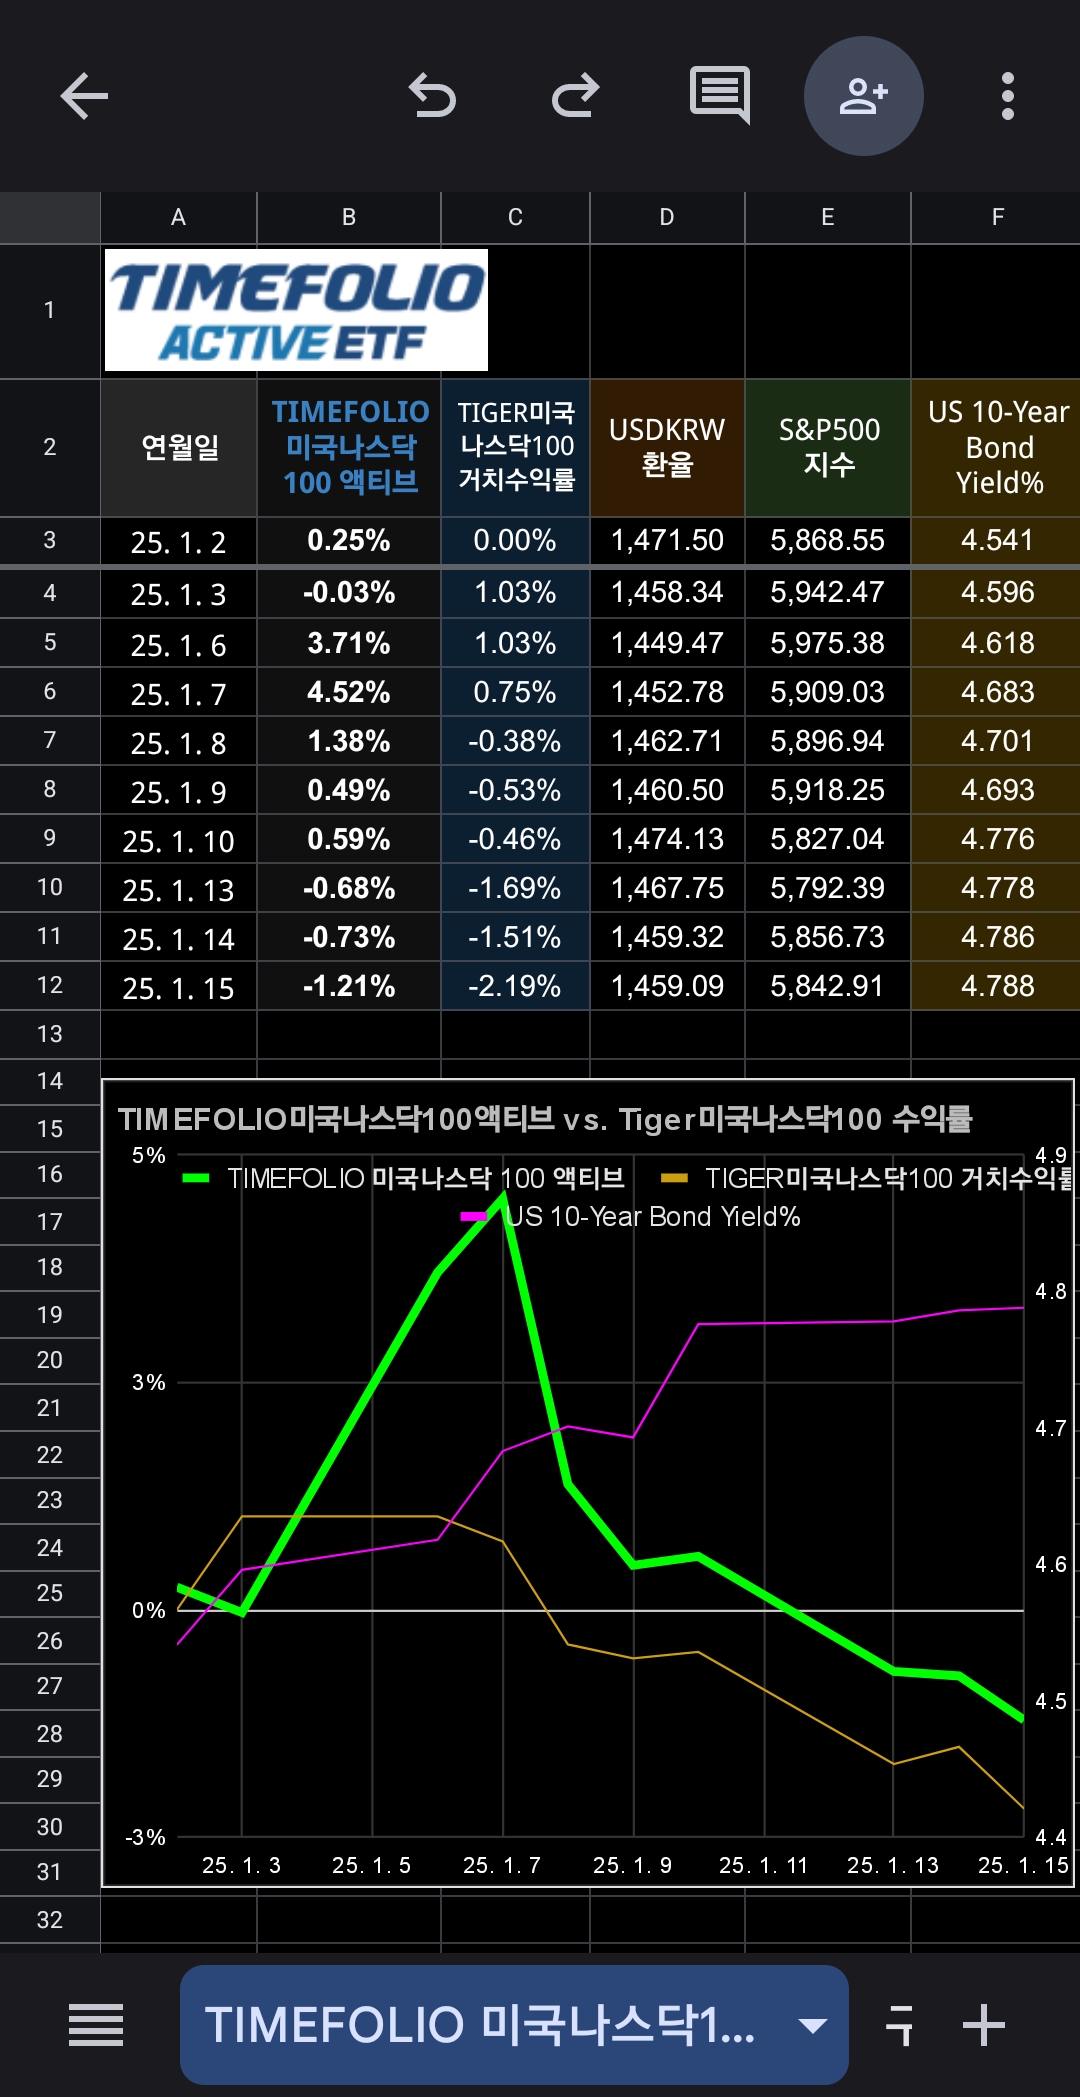The image size is (1080, 2097).
Task: Open the three-dot overflow menu
Action: coord(1008,96)
